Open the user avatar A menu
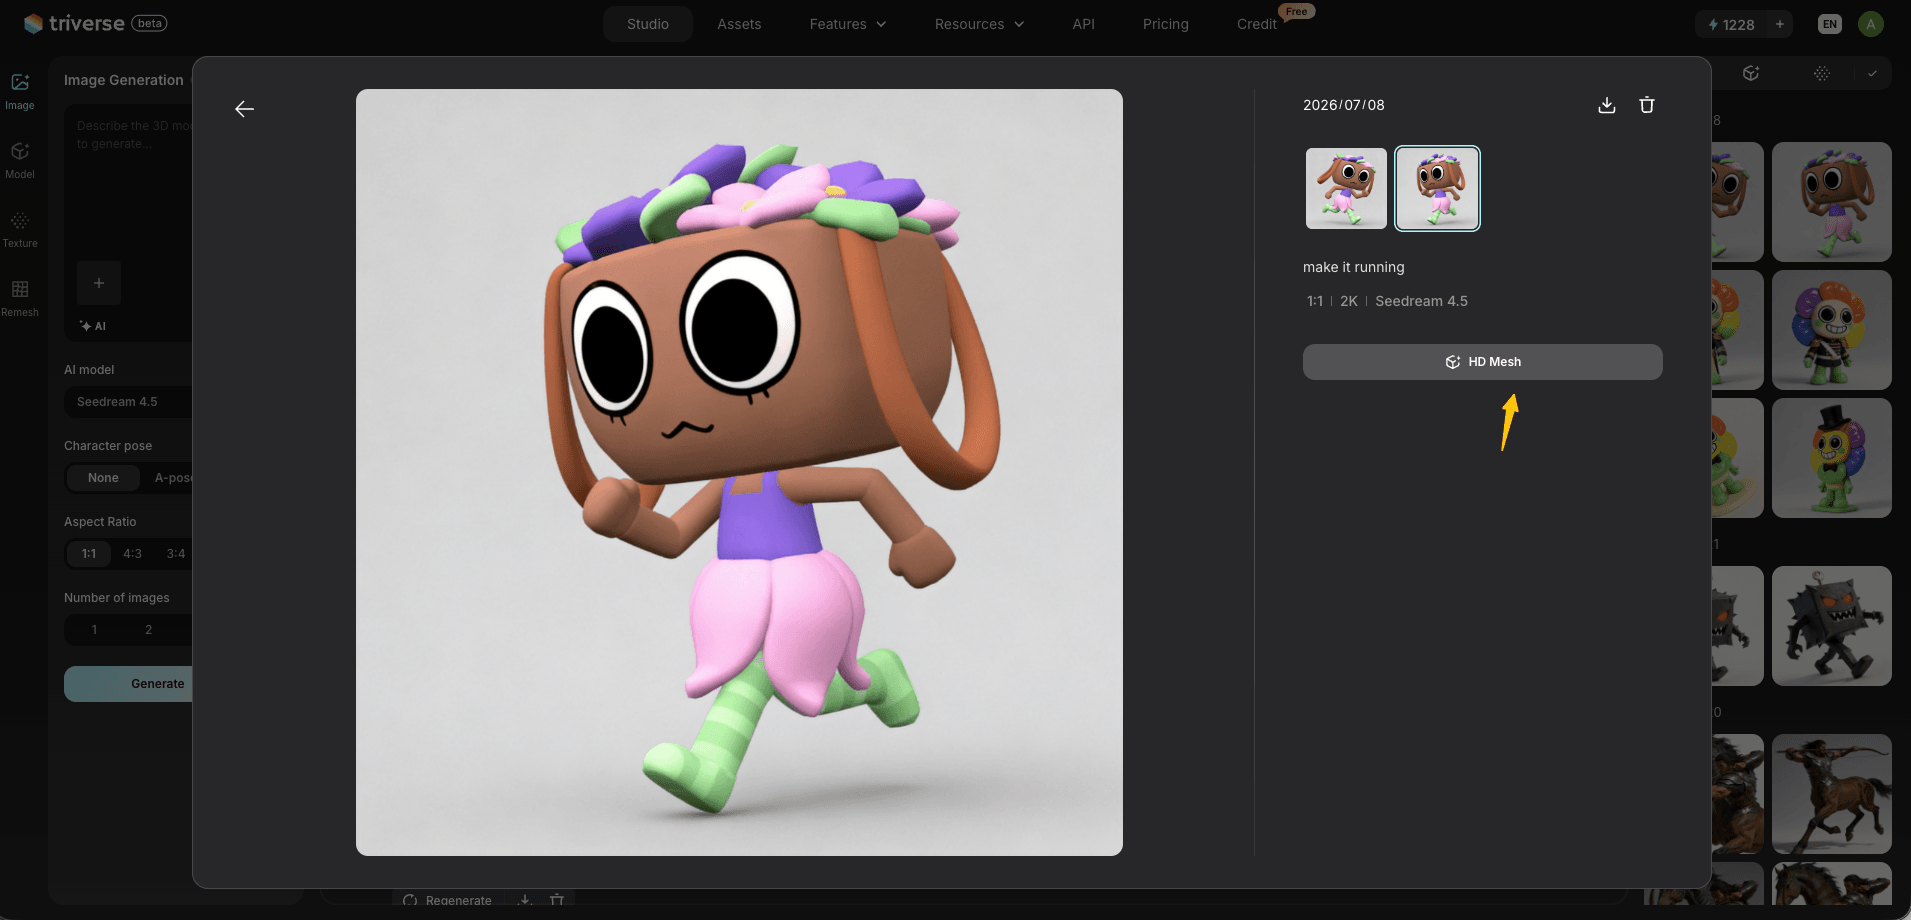The width and height of the screenshot is (1911, 920). pyautogui.click(x=1871, y=24)
